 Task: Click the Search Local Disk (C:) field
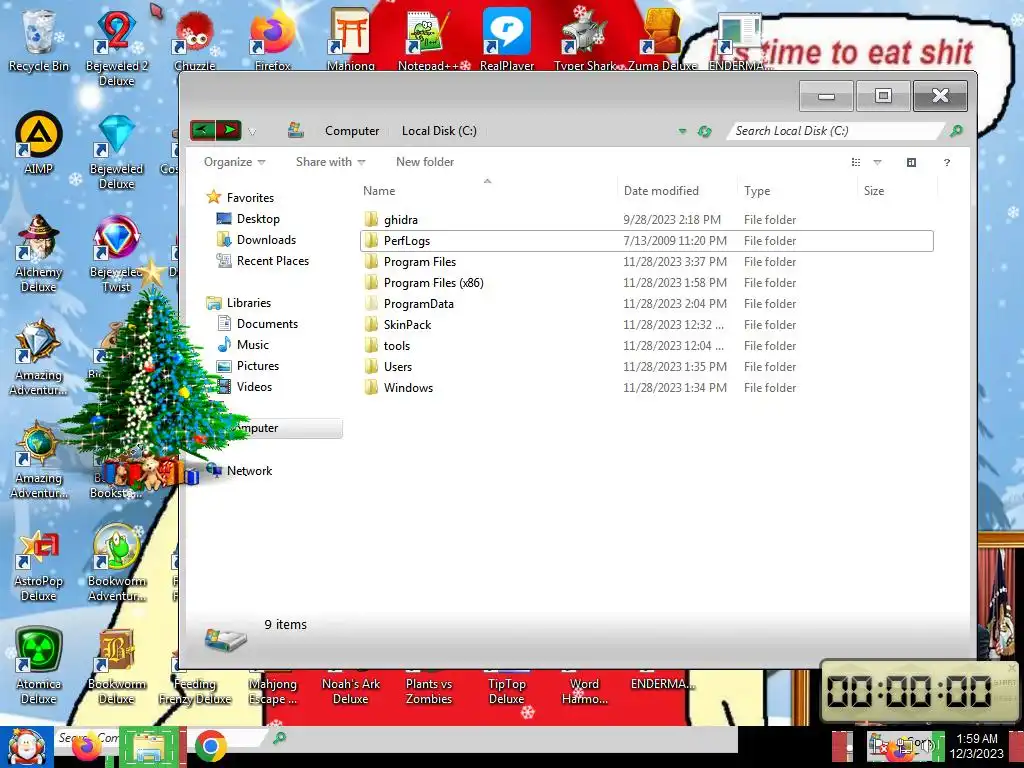coord(836,131)
